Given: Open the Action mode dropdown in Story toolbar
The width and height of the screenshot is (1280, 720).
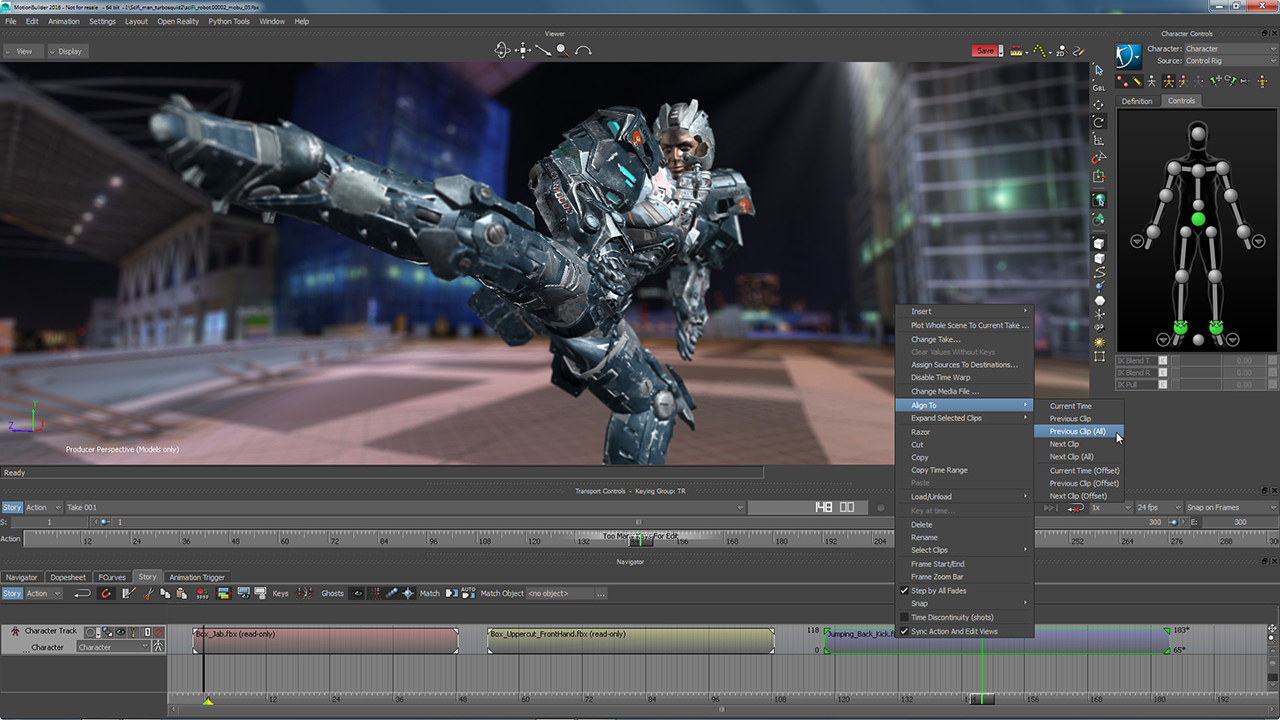Looking at the screenshot, I should click(x=43, y=593).
